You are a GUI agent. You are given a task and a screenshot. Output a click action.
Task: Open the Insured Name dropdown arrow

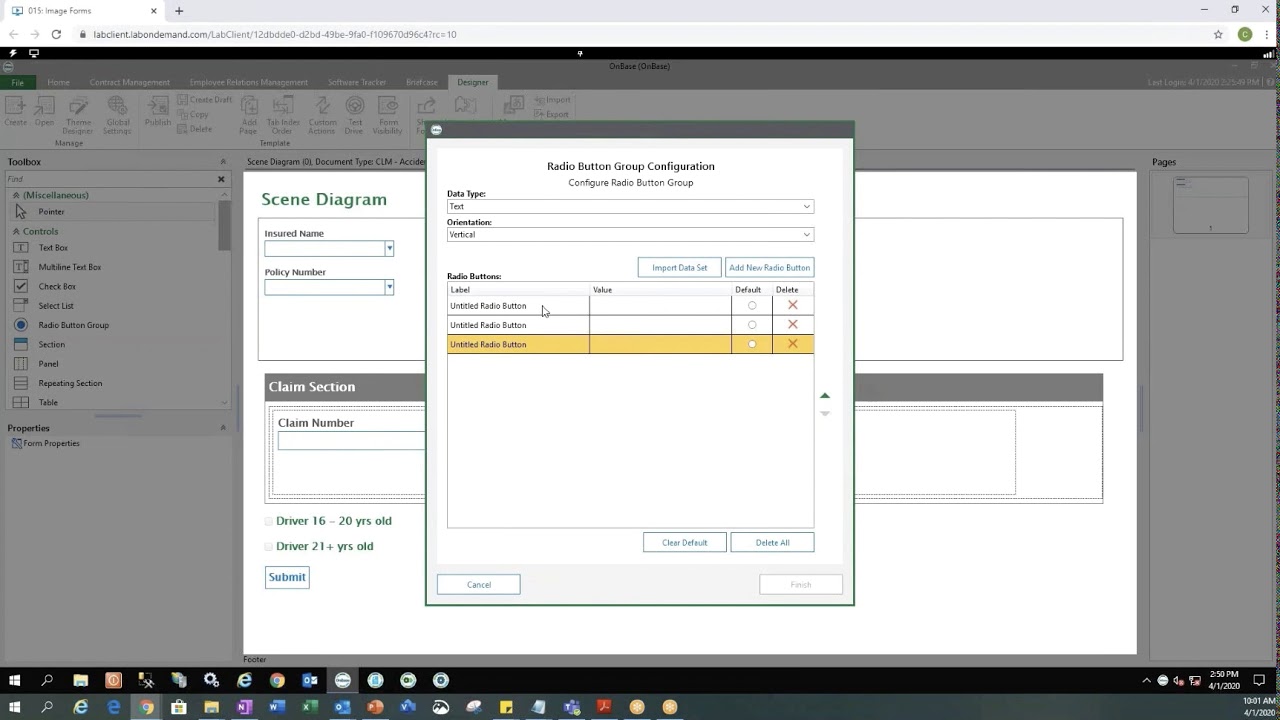(389, 249)
